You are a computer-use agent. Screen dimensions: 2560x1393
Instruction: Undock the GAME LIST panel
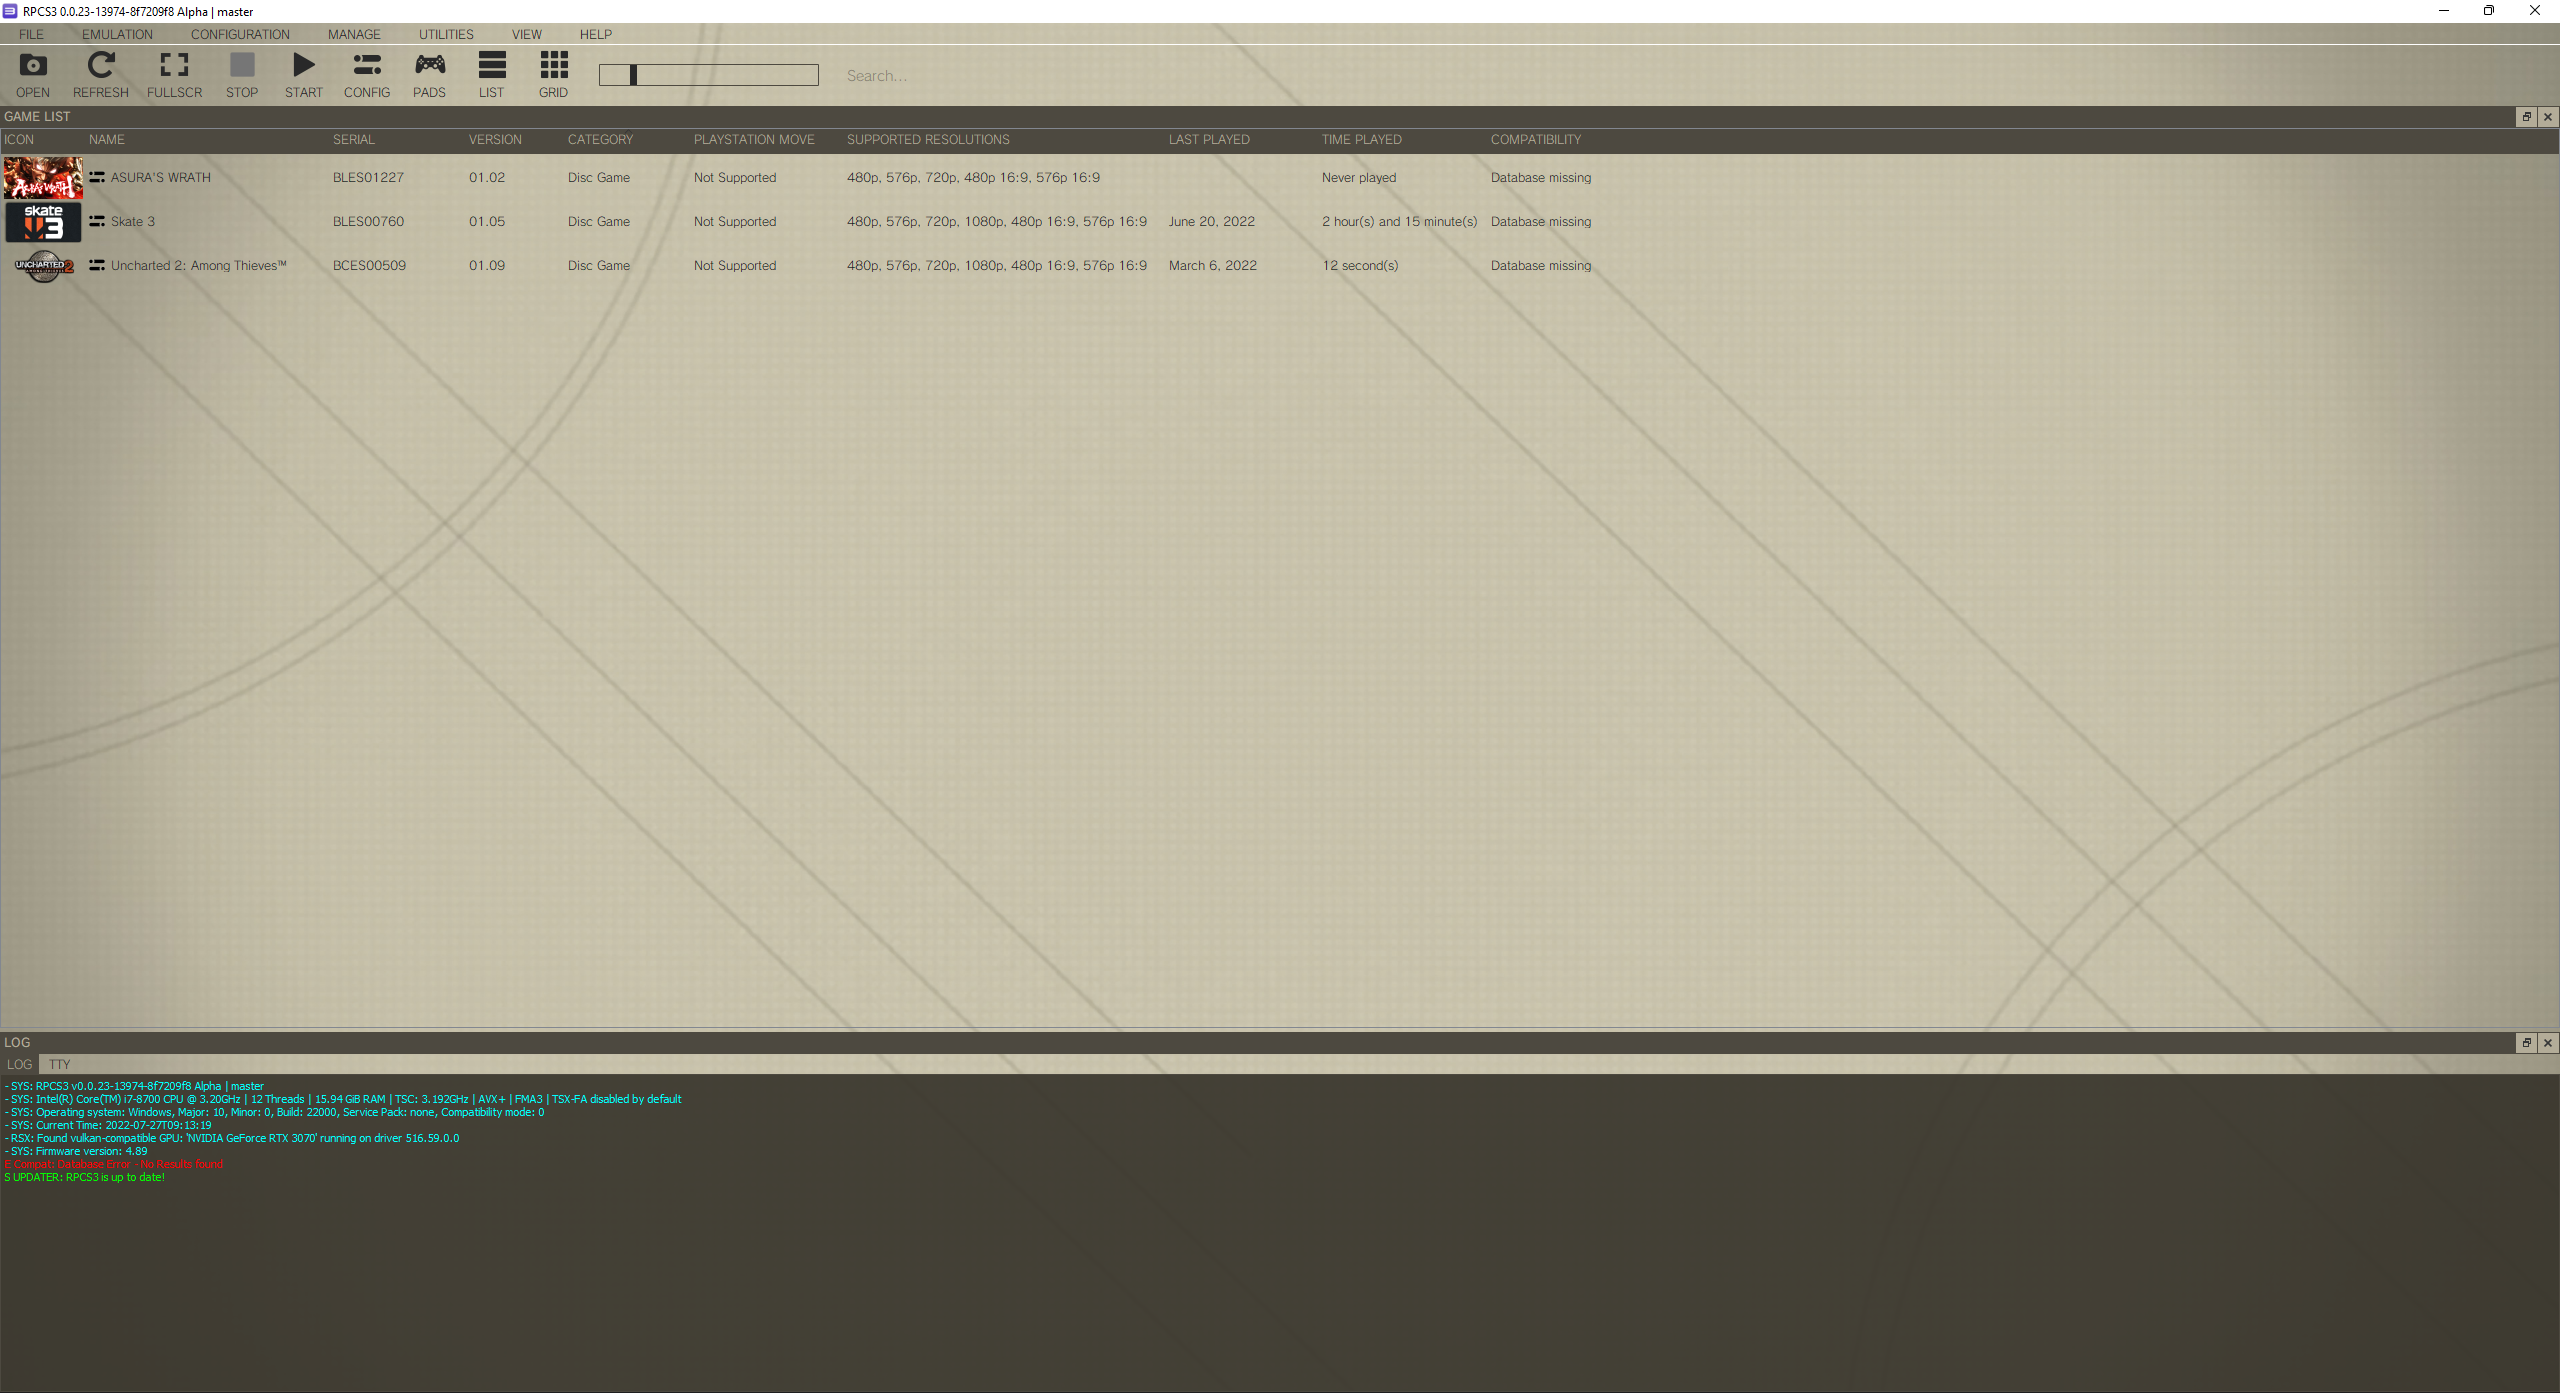coord(2525,117)
